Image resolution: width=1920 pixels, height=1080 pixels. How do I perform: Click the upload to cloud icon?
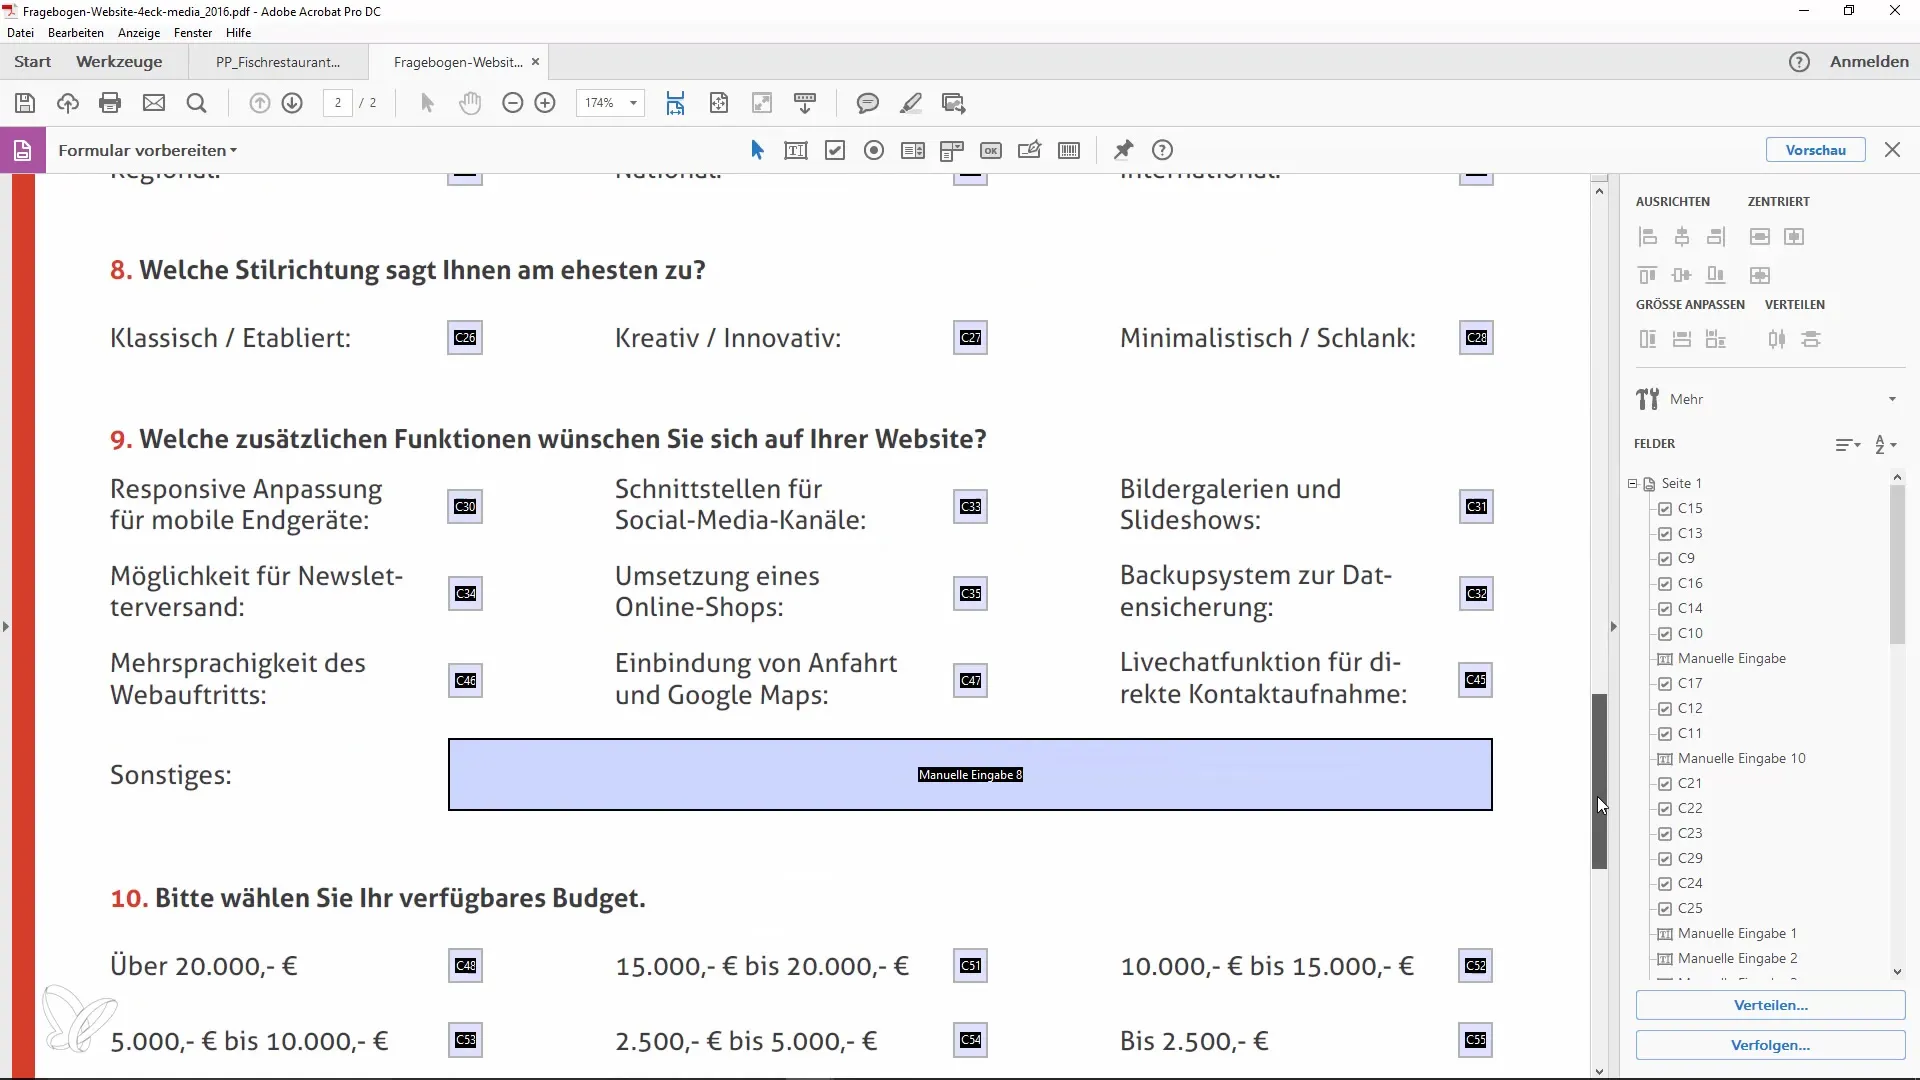(x=68, y=103)
